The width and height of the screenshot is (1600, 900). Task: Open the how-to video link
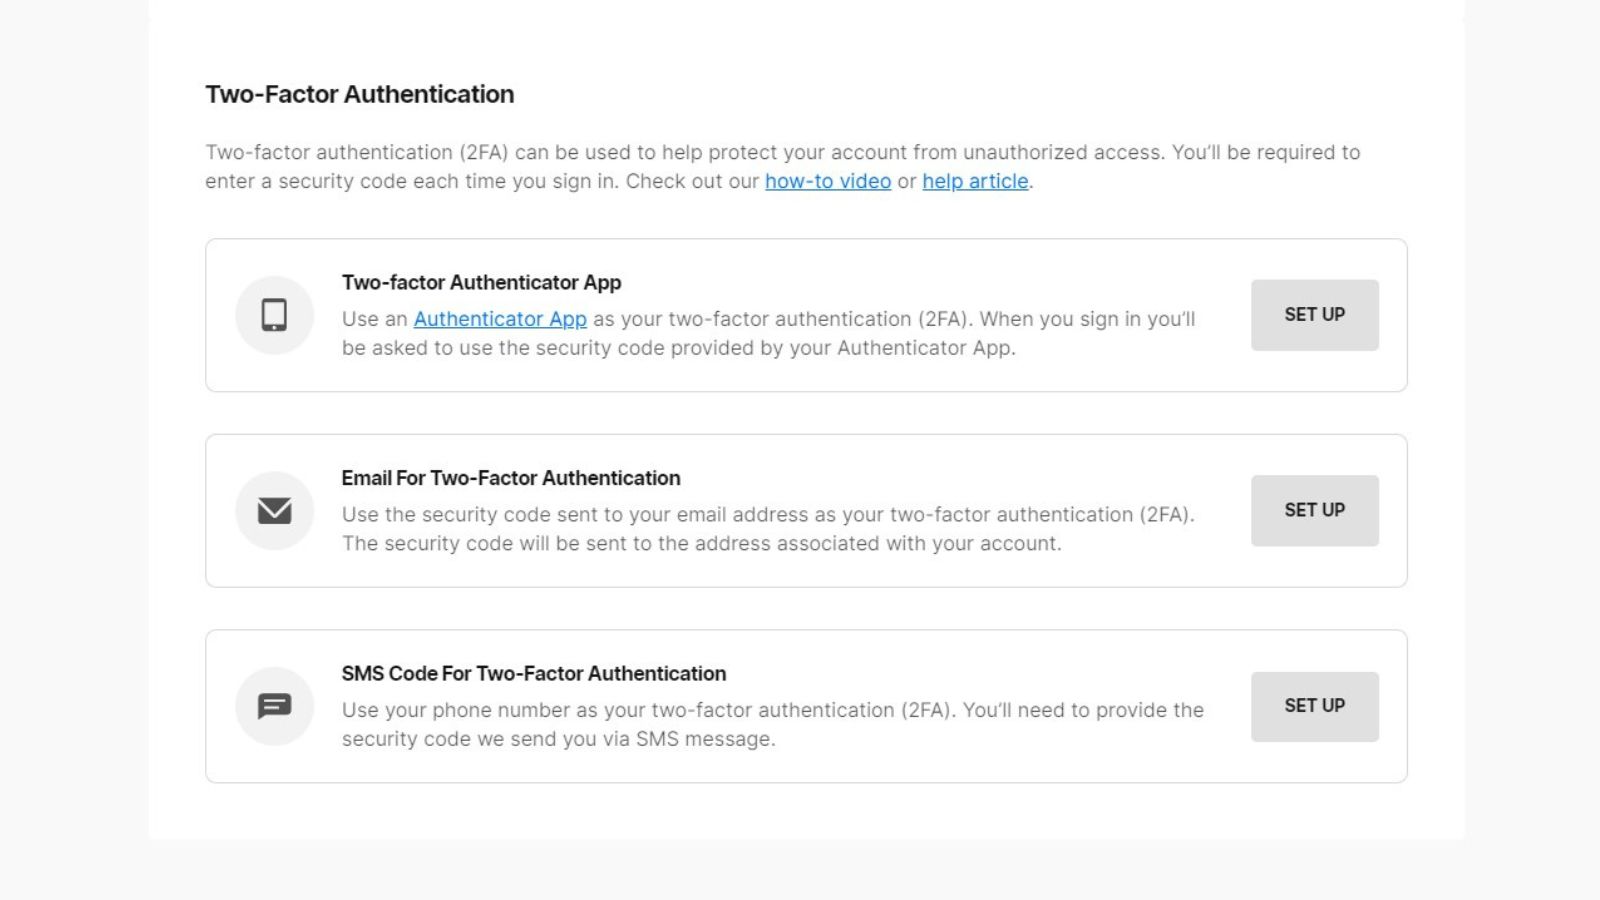827,181
